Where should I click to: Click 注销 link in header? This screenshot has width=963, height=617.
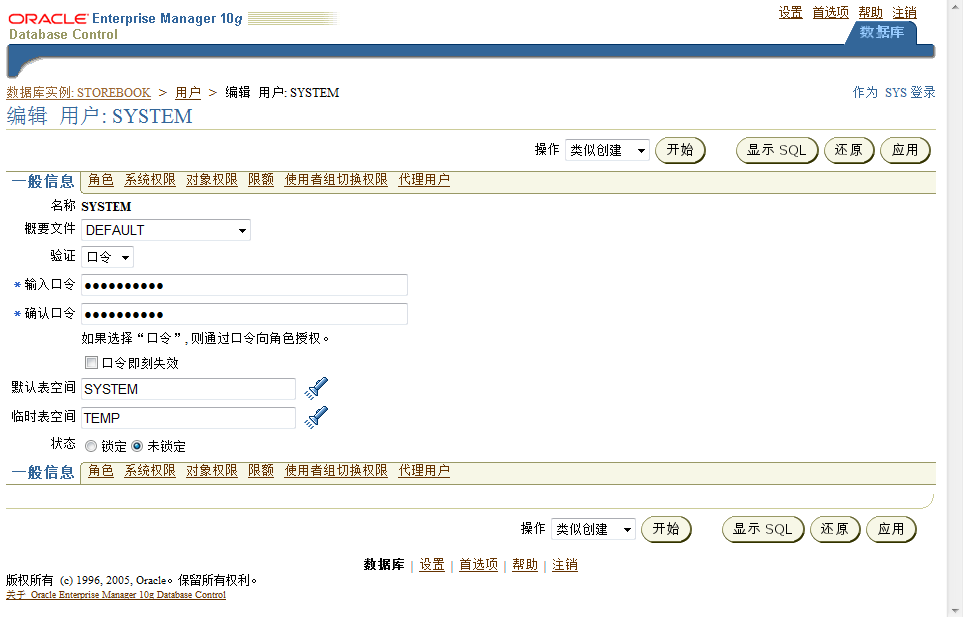click(x=905, y=13)
